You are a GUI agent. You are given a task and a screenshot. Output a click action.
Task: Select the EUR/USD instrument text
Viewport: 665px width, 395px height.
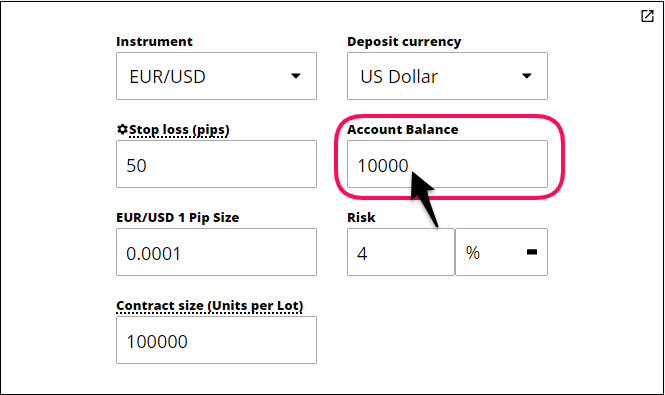(x=168, y=77)
